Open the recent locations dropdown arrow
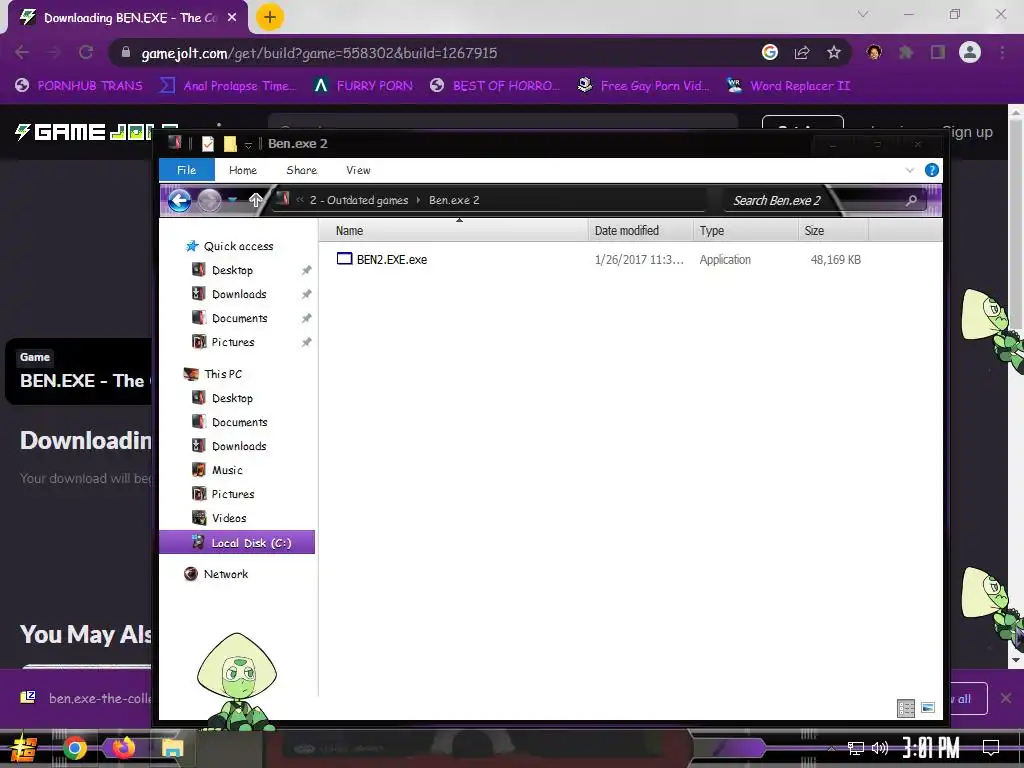Image resolution: width=1024 pixels, height=768 pixels. pos(232,200)
